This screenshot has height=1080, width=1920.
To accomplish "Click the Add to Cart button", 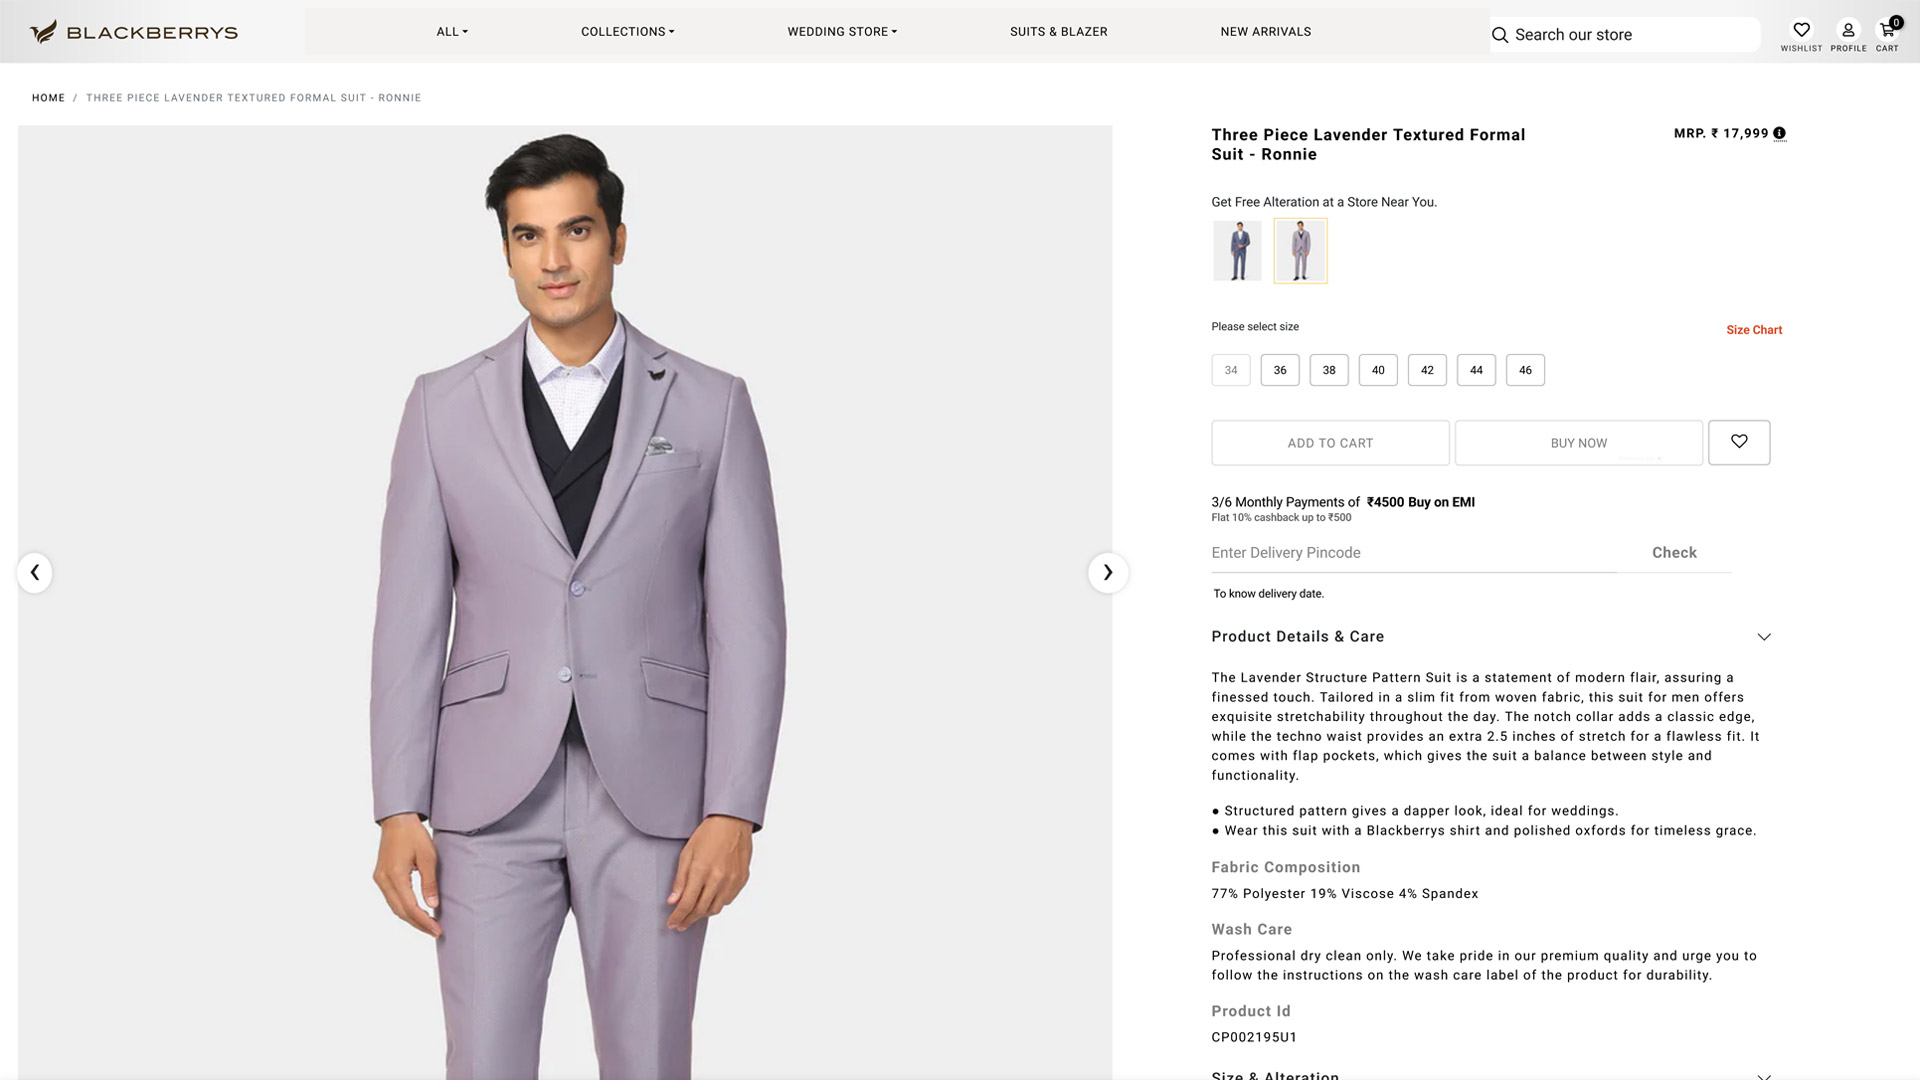I will pos(1330,443).
